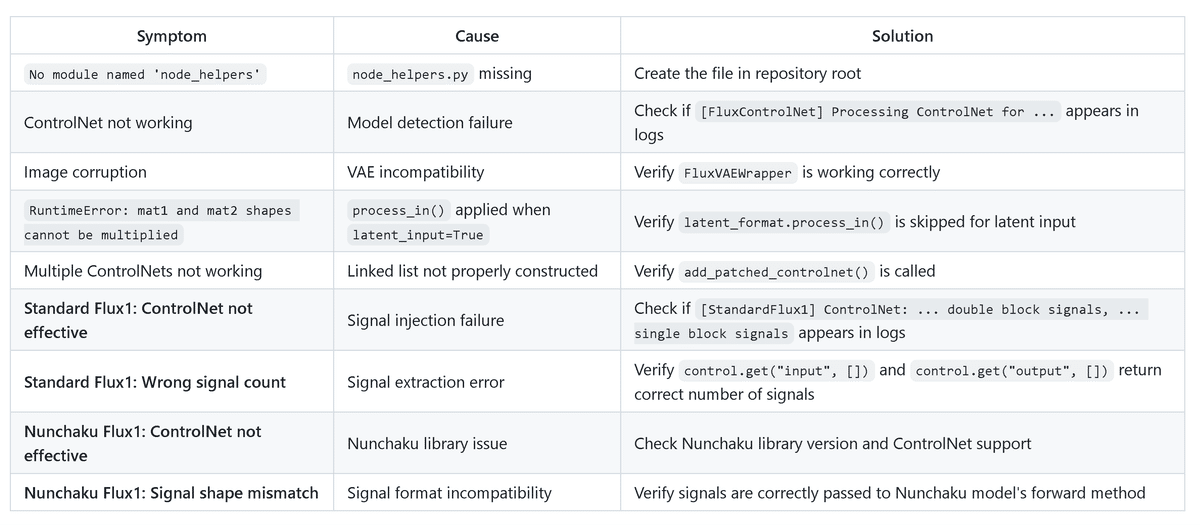
Task: Click the Symptom column header
Action: [171, 36]
